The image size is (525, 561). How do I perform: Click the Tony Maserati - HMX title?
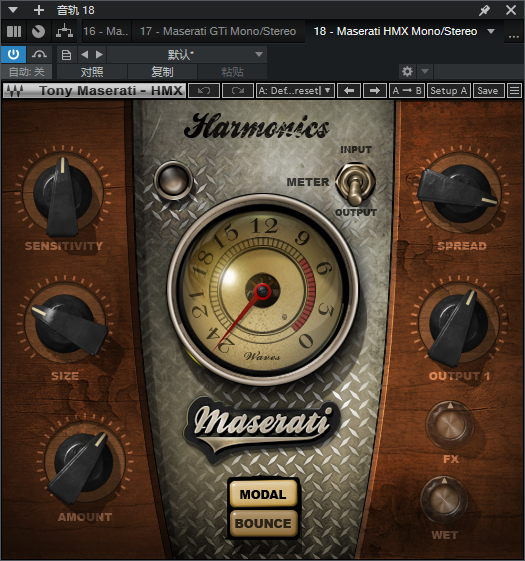point(111,91)
